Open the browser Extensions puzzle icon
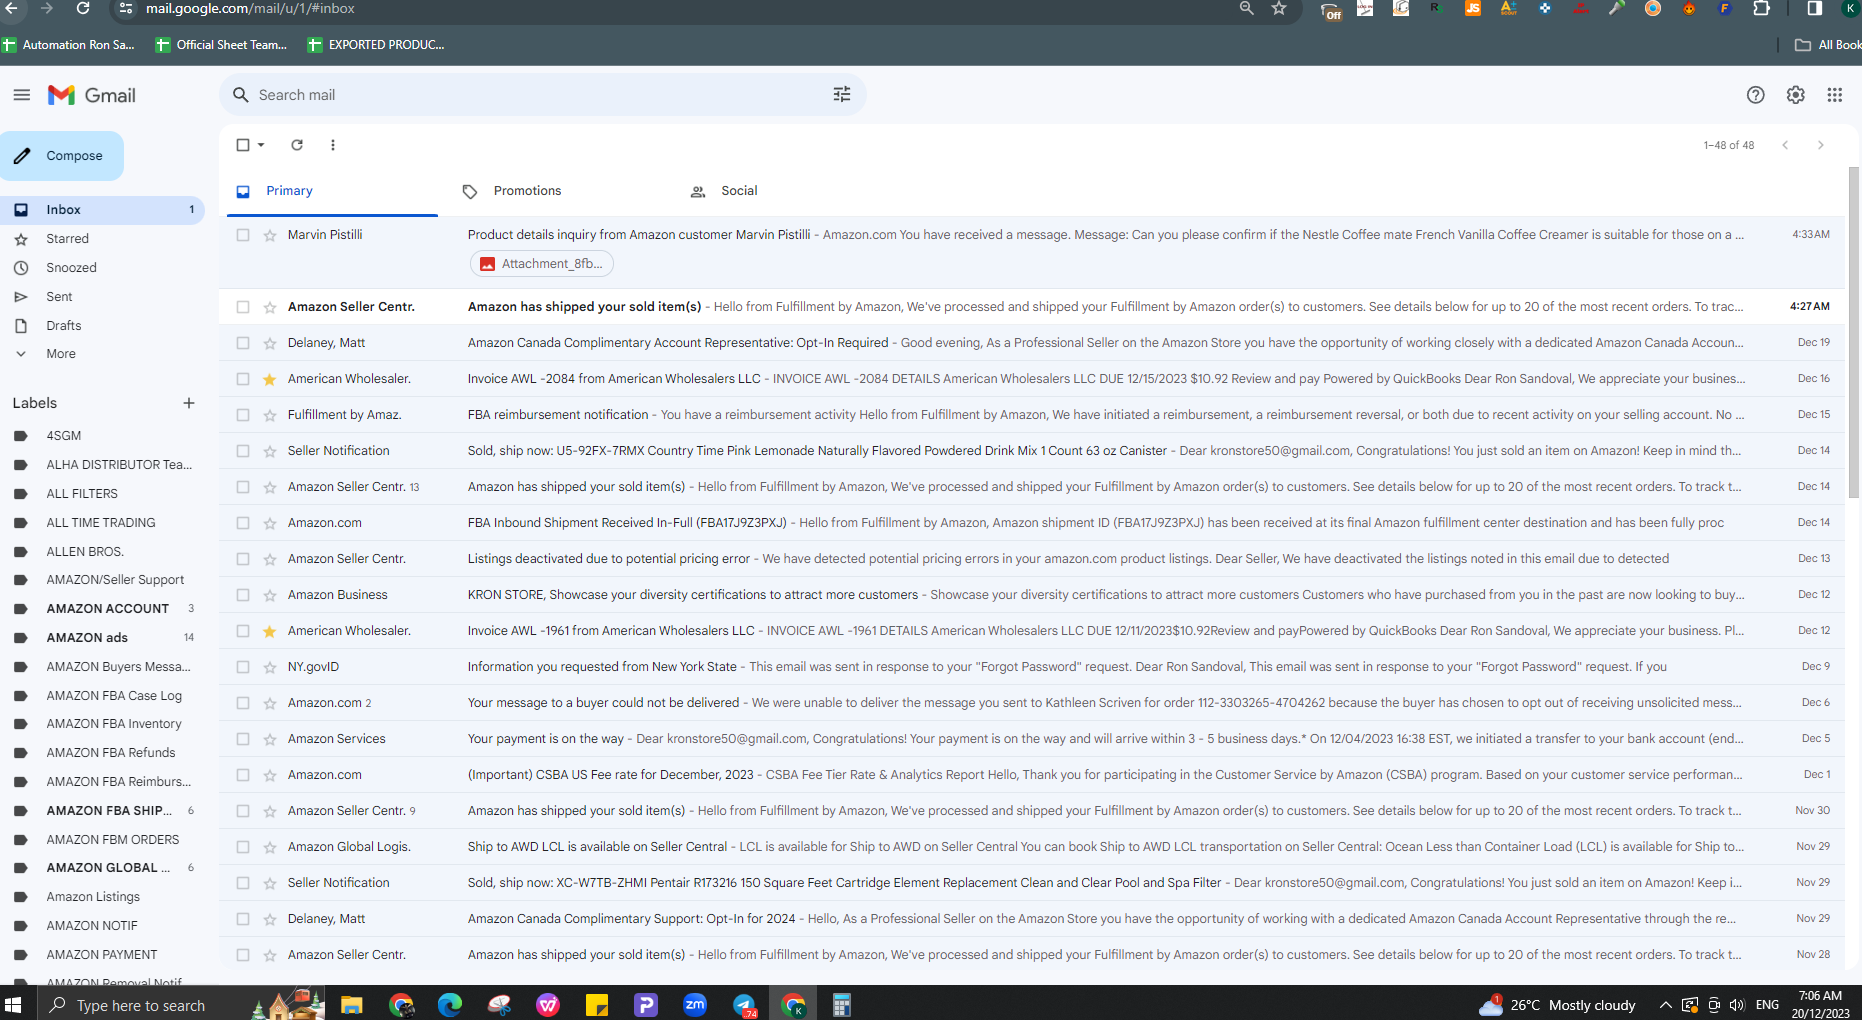Viewport: 1862px width, 1020px height. (x=1762, y=8)
